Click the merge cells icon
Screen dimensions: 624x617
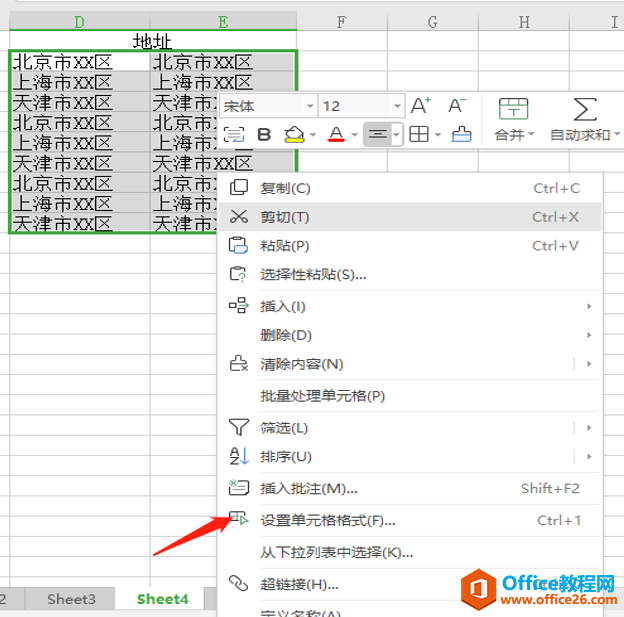[513, 109]
